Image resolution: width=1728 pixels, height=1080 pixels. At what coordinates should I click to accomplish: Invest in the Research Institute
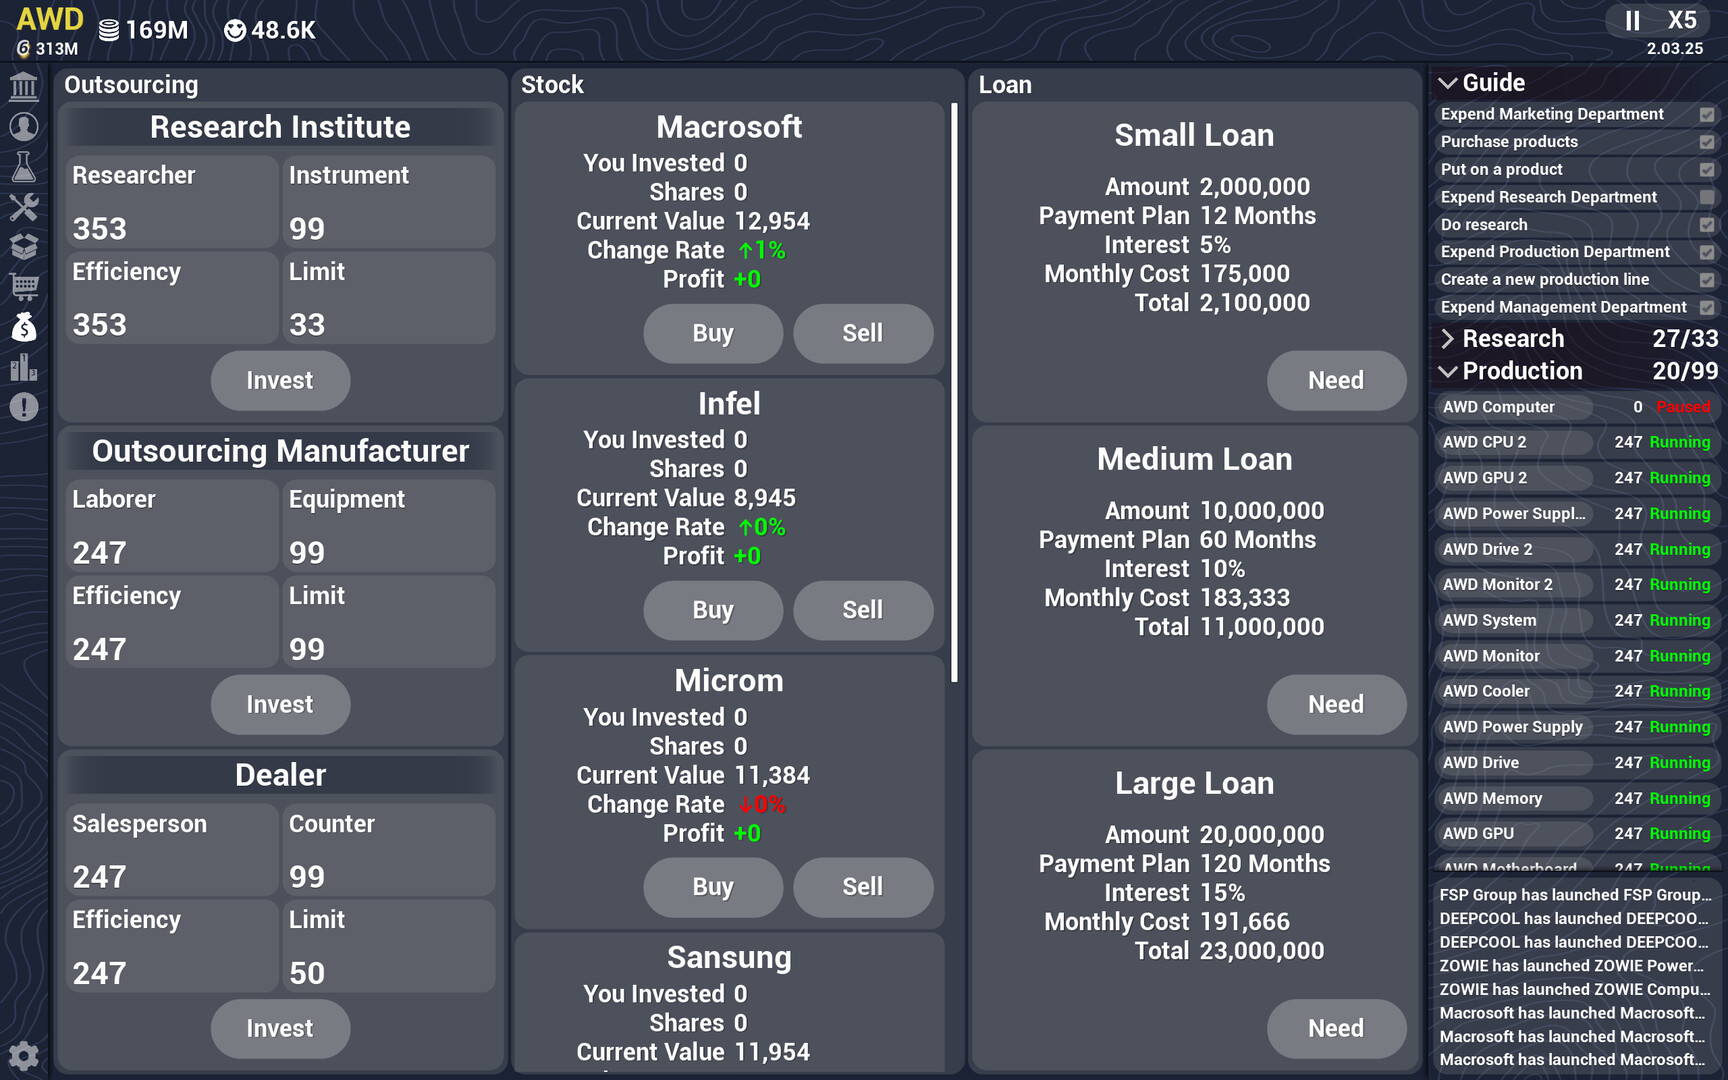(280, 381)
